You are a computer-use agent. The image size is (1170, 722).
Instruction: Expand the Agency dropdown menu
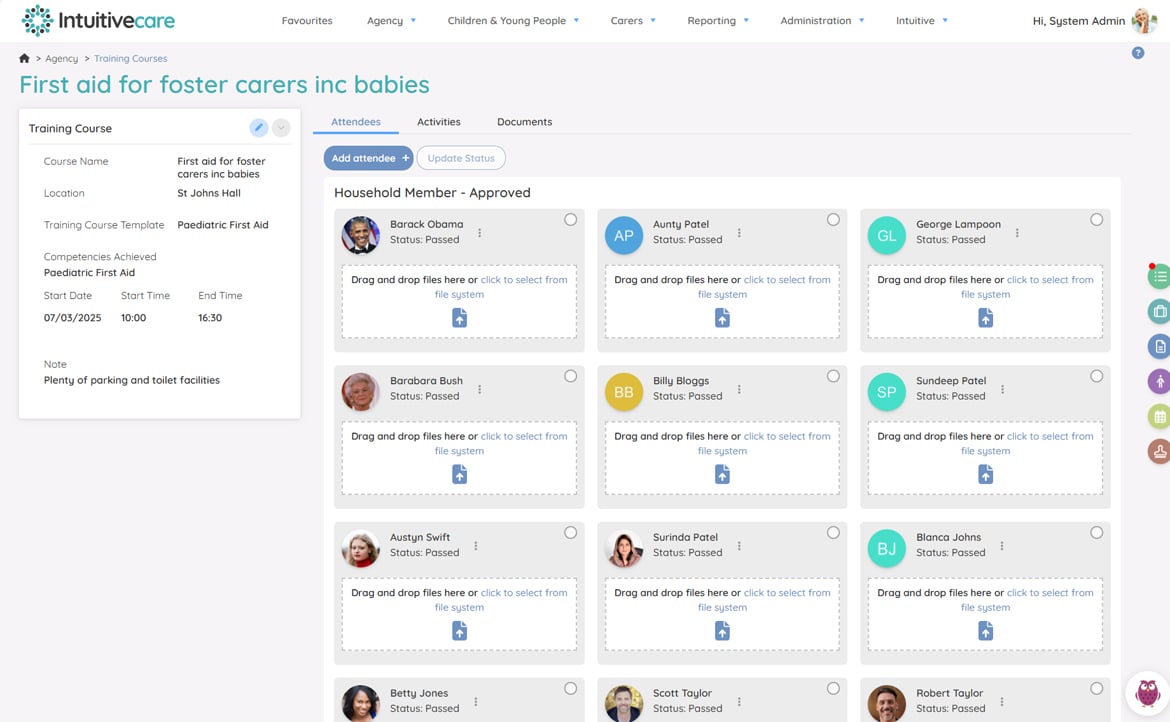pyautogui.click(x=391, y=21)
